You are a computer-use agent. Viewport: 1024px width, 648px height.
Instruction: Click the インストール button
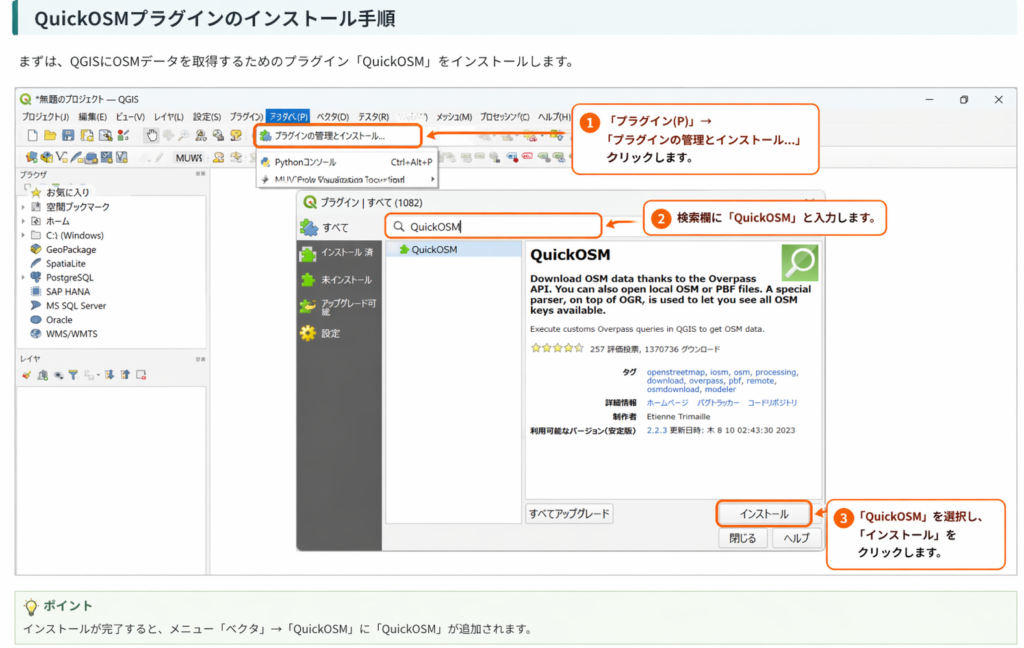tap(763, 514)
